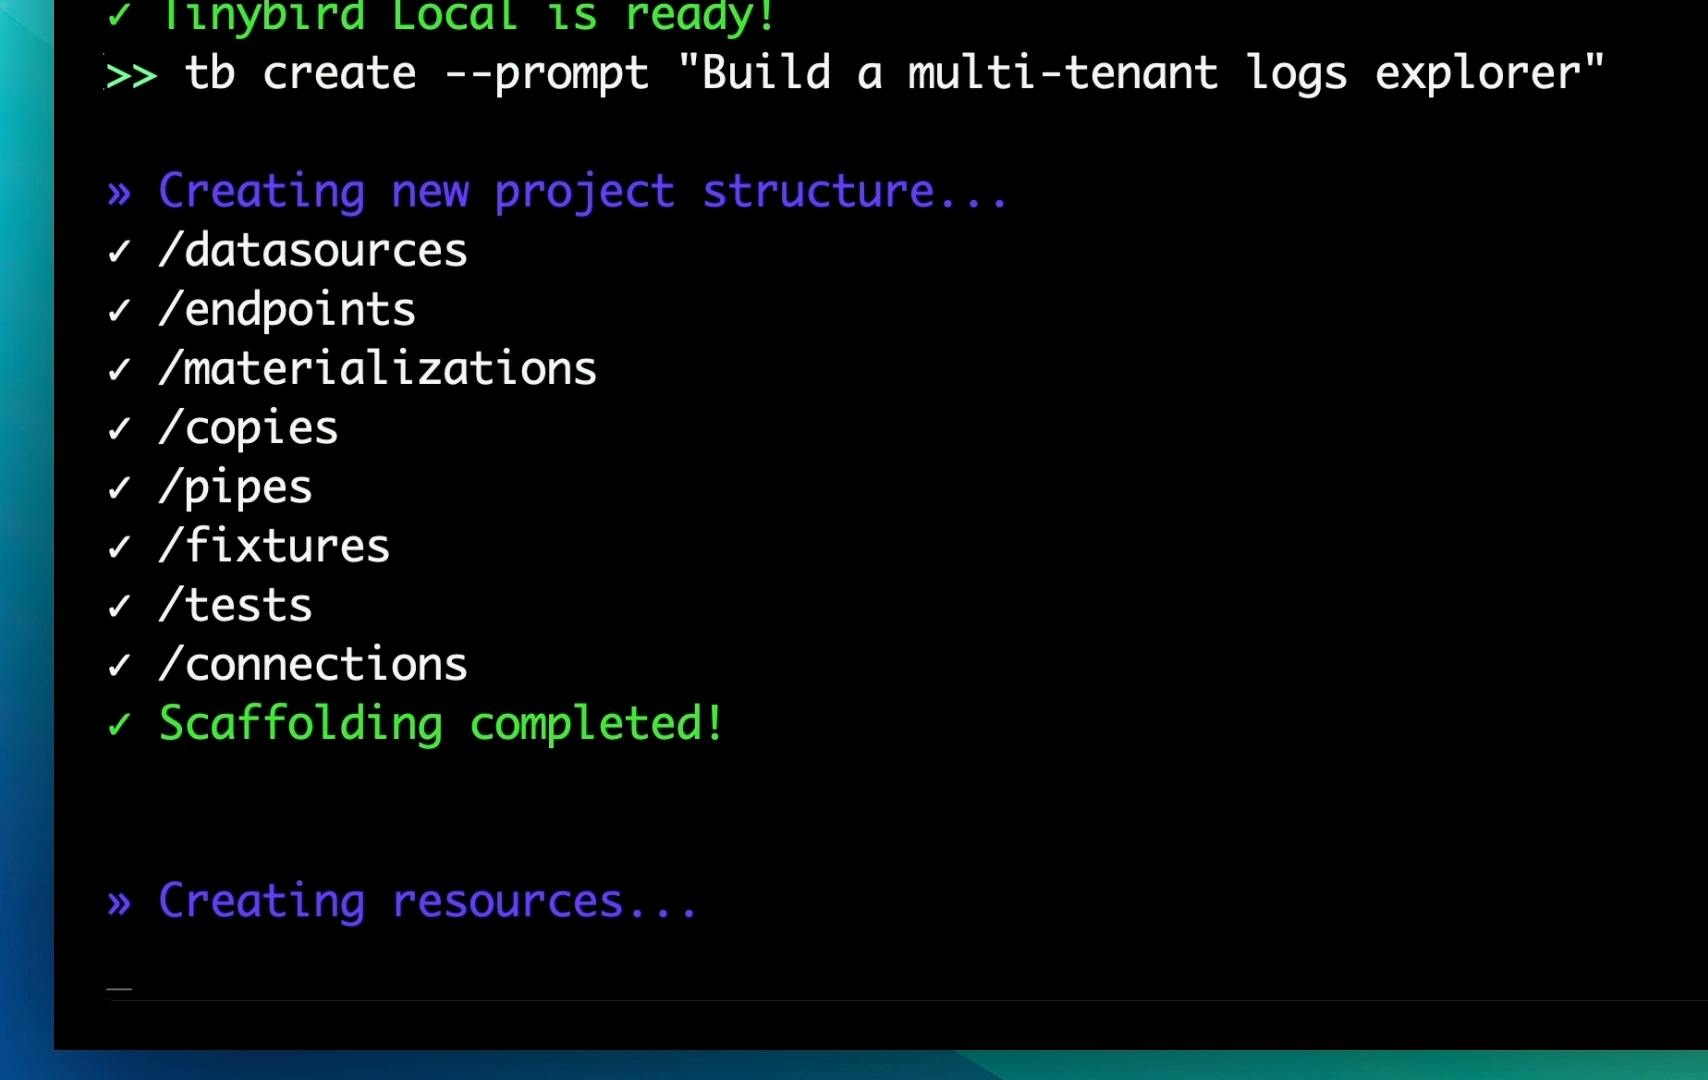Click the checkmark before /materializations
This screenshot has width=1708, height=1080.
pos(119,369)
